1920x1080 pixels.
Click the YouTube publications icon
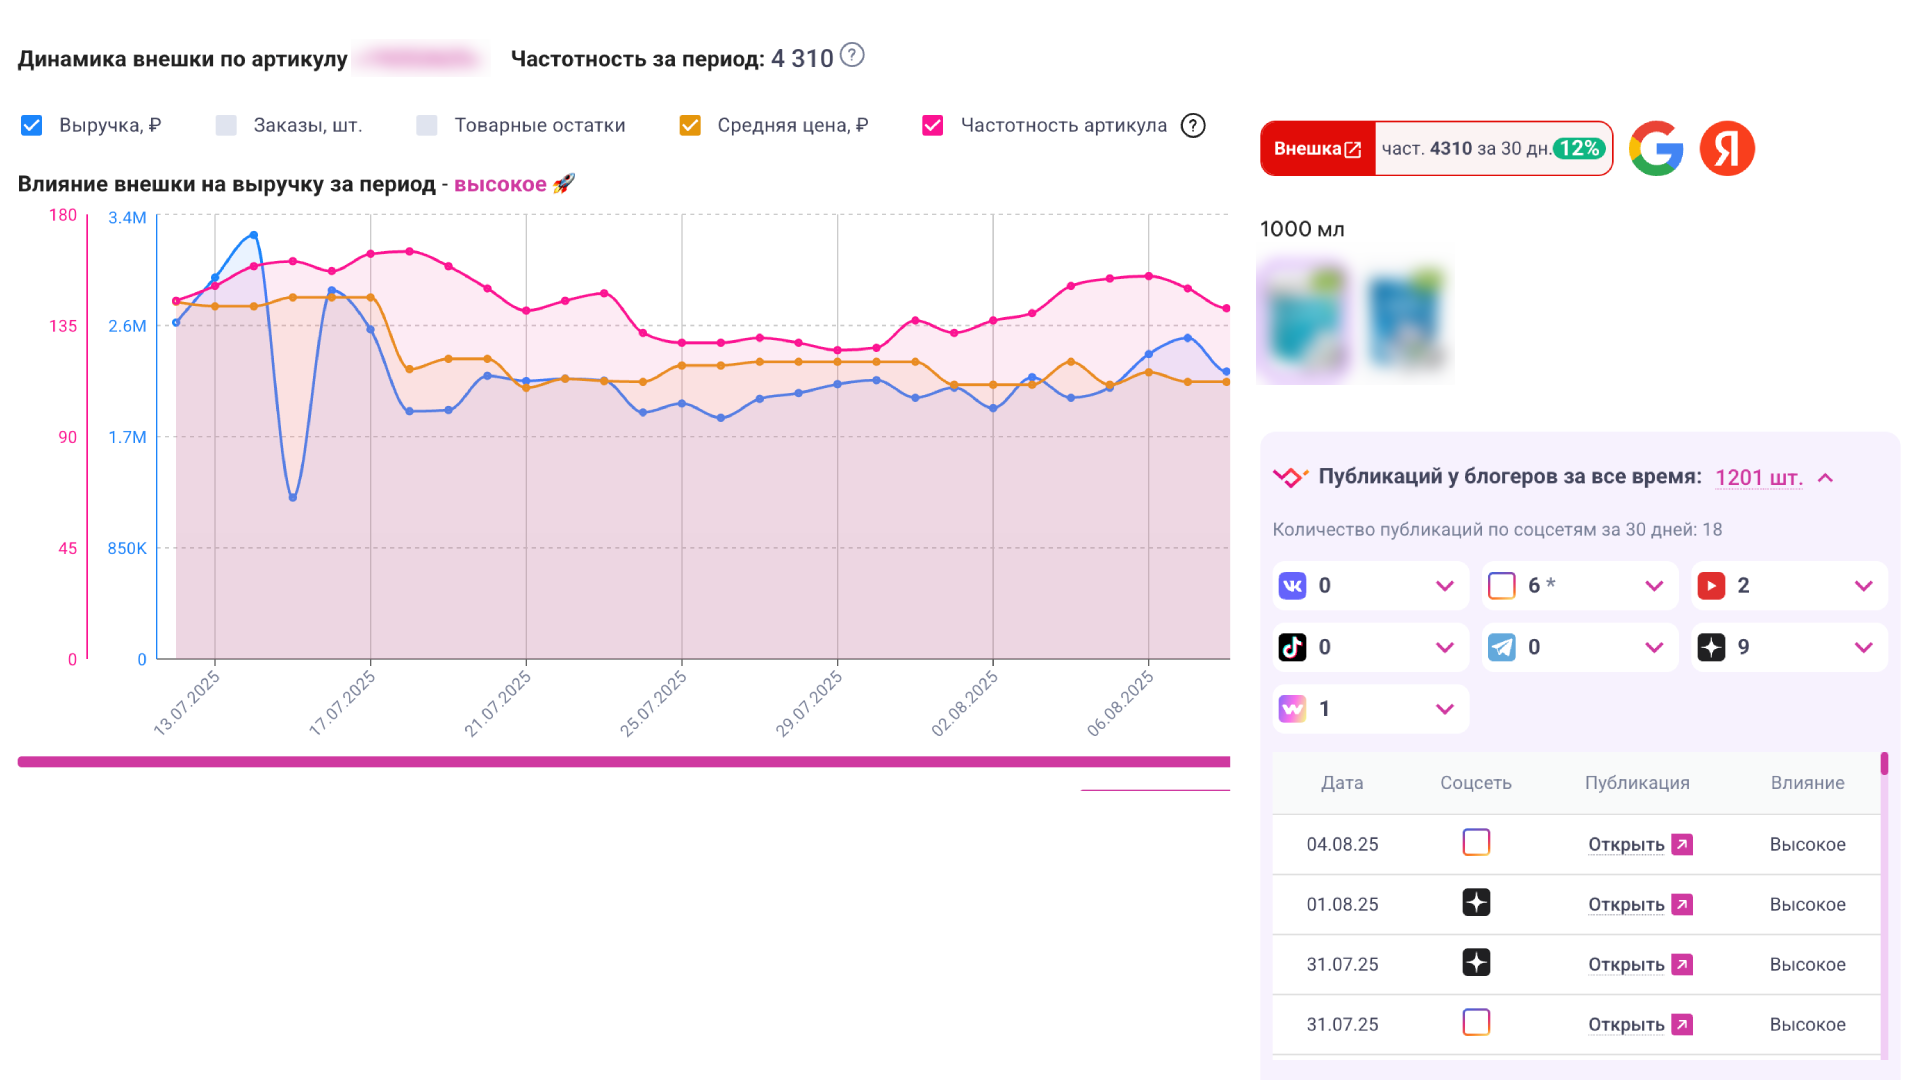click(x=1711, y=586)
